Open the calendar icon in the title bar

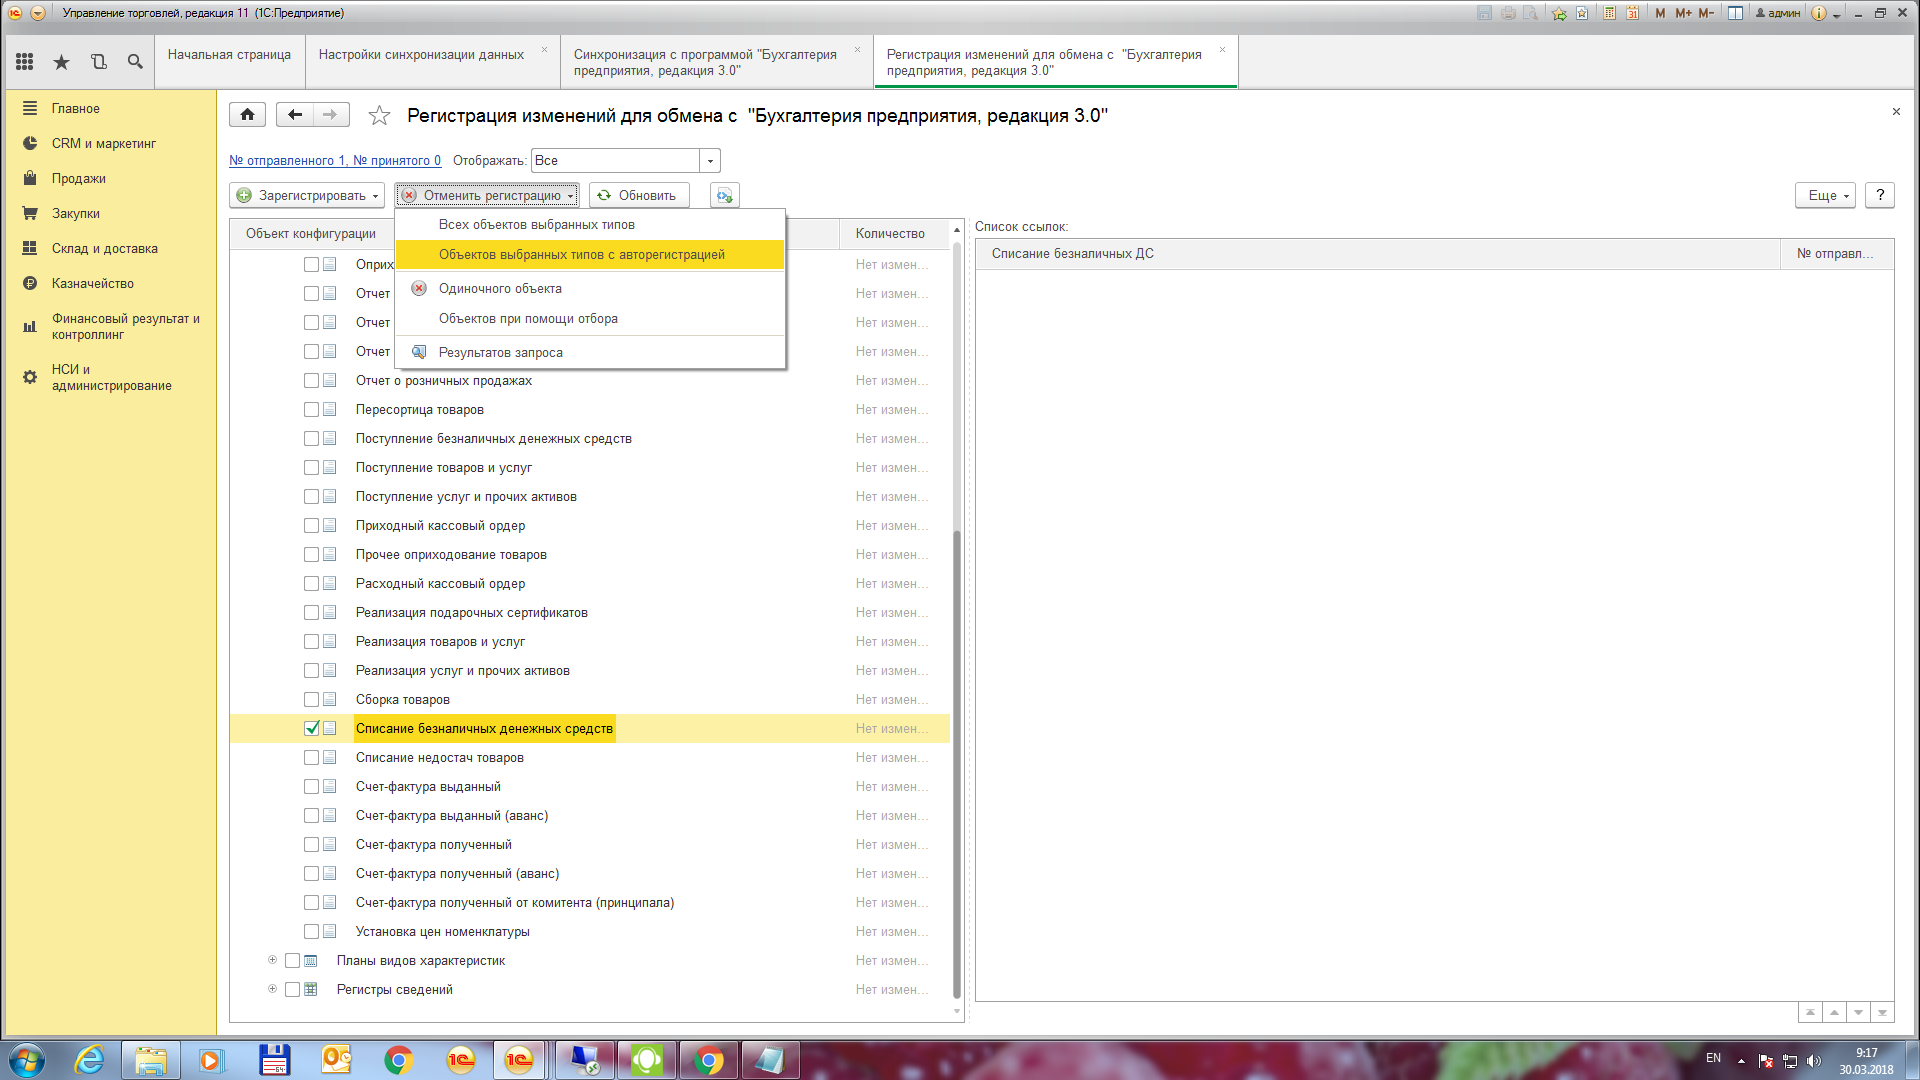tap(1633, 13)
